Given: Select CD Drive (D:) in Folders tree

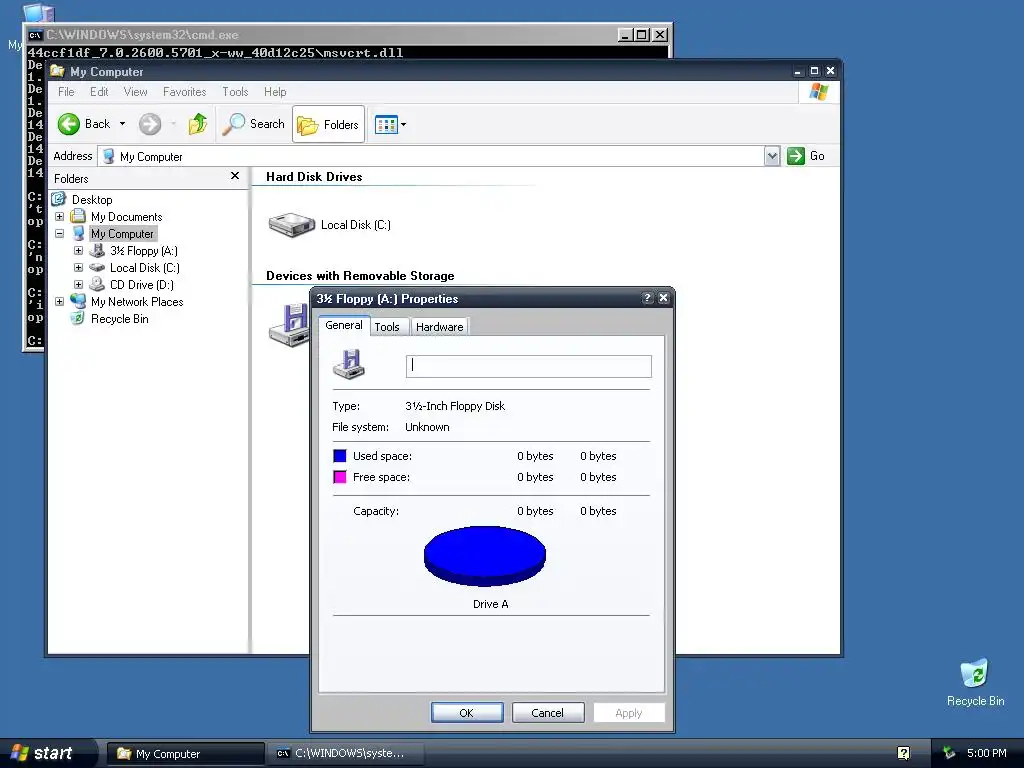Looking at the screenshot, I should click(x=142, y=285).
